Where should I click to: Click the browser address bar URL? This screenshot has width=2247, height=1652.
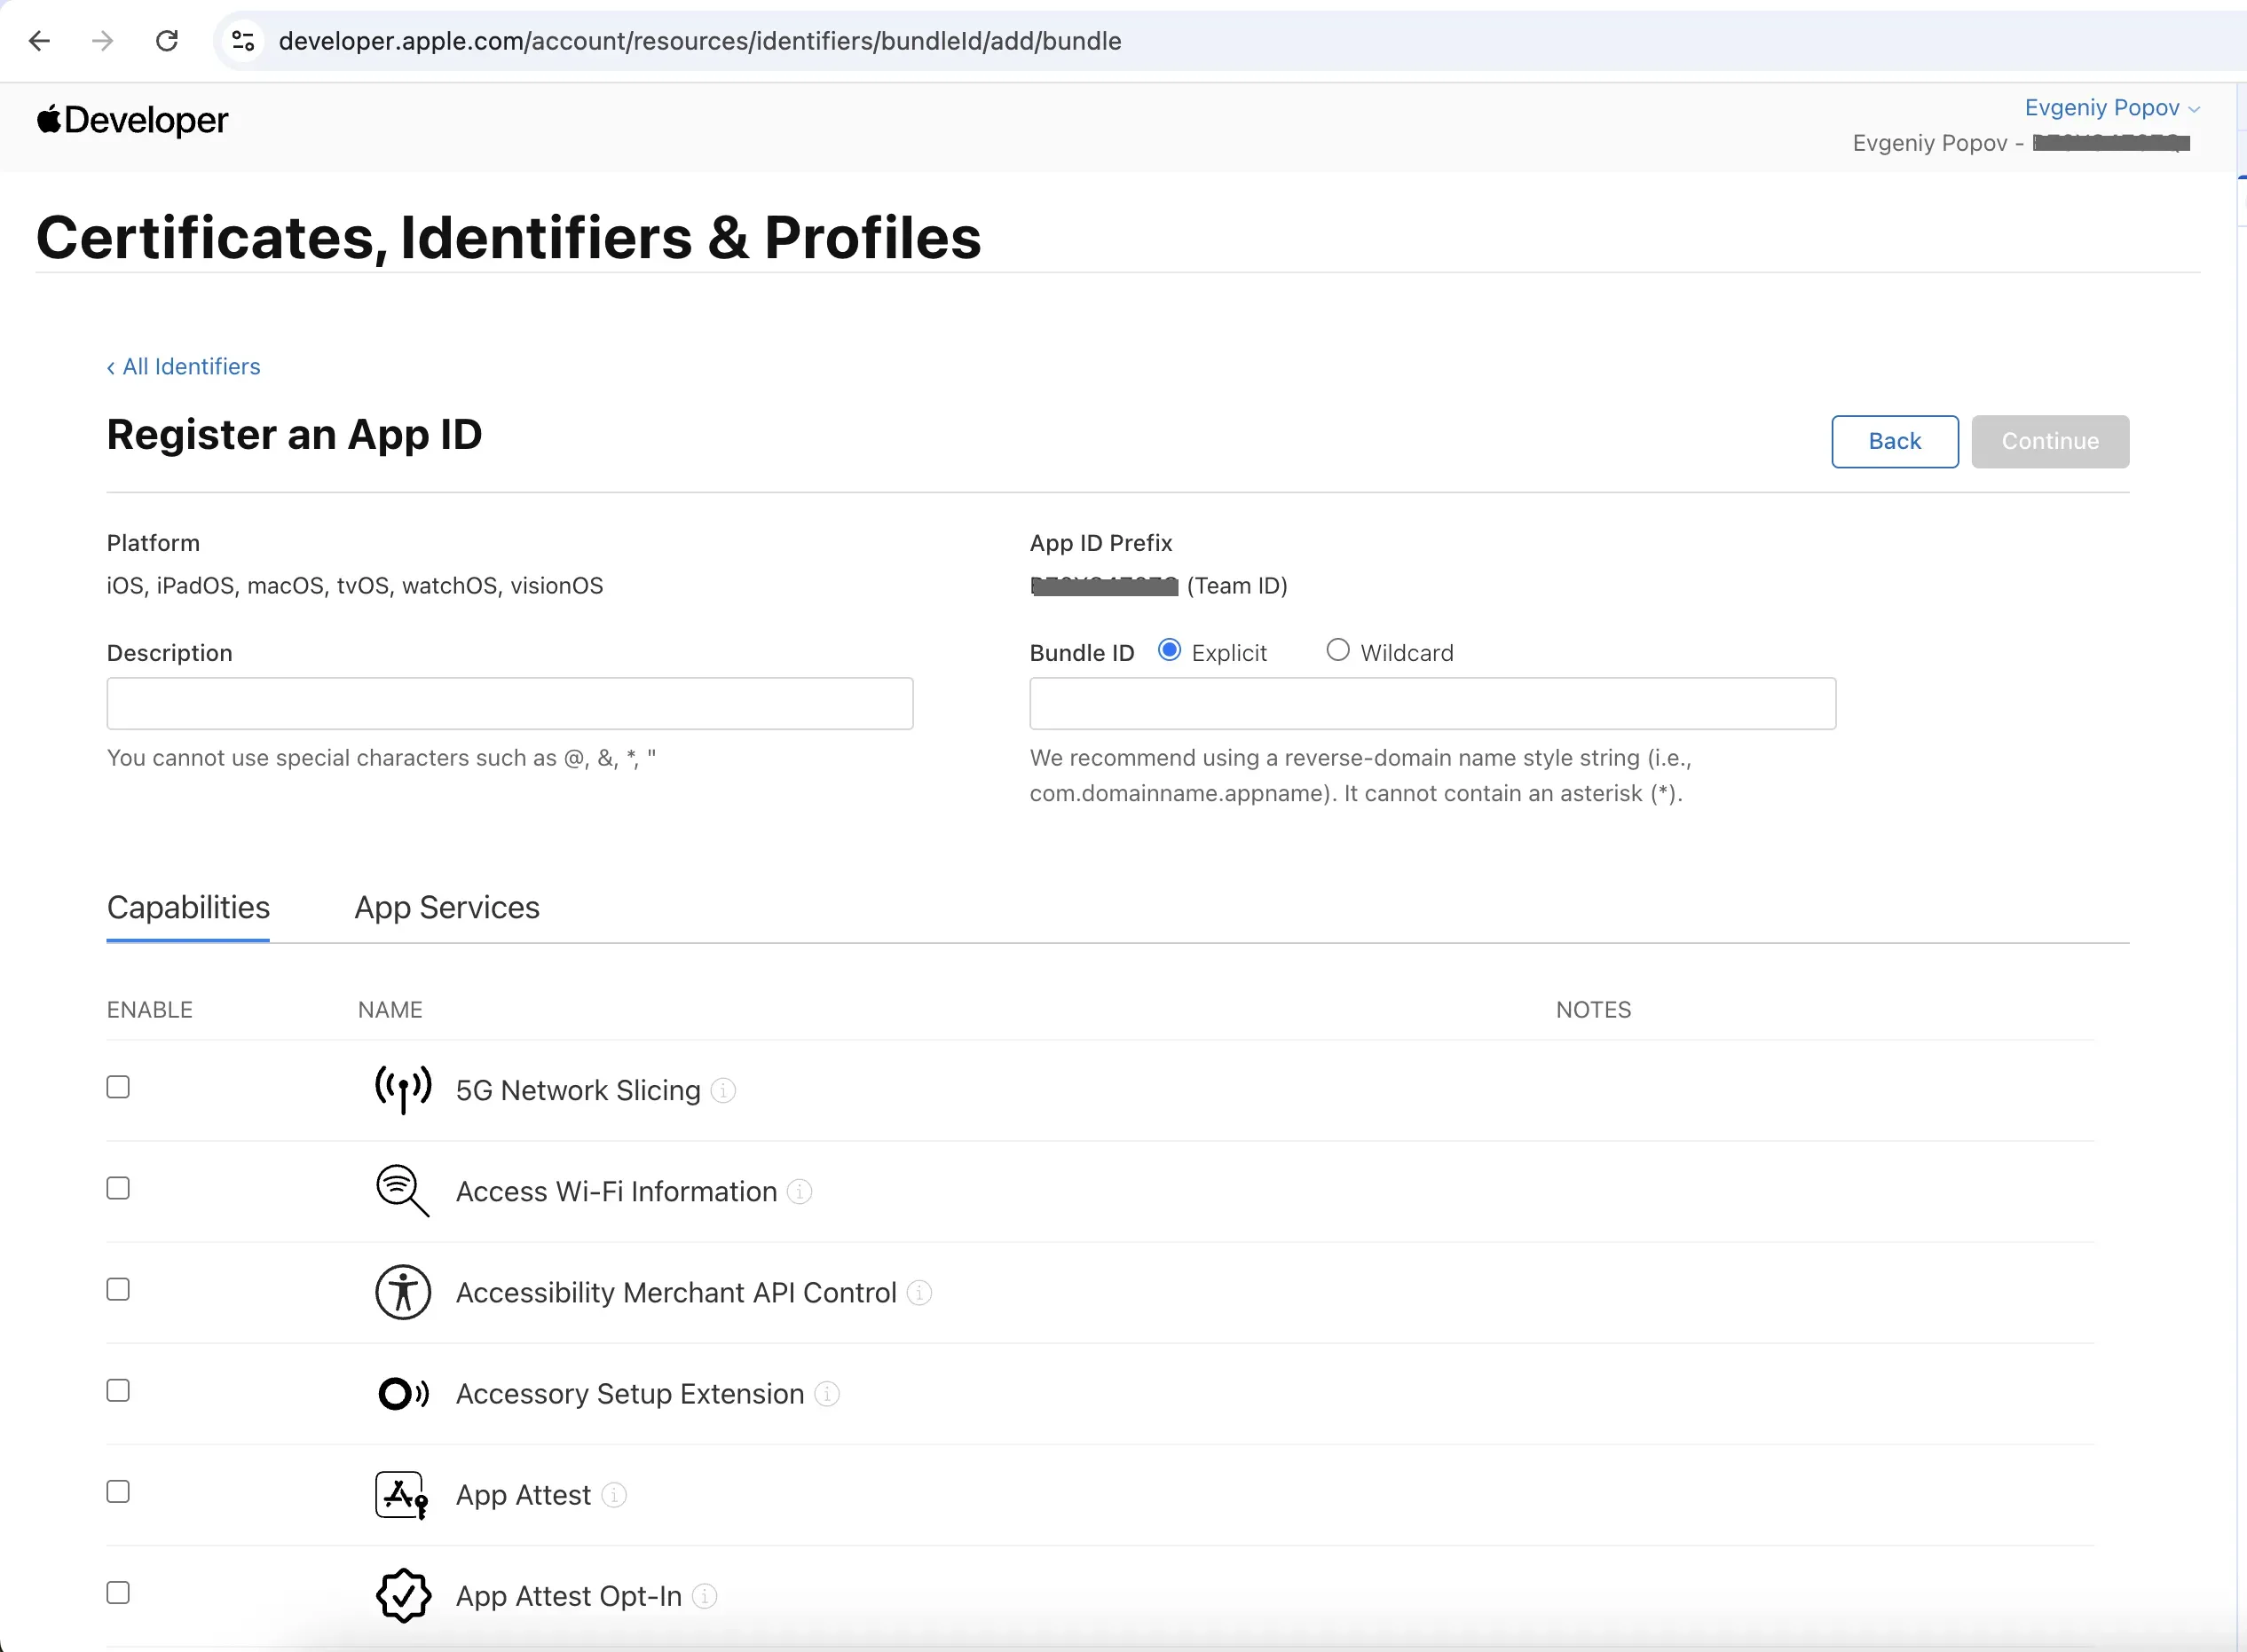point(700,41)
